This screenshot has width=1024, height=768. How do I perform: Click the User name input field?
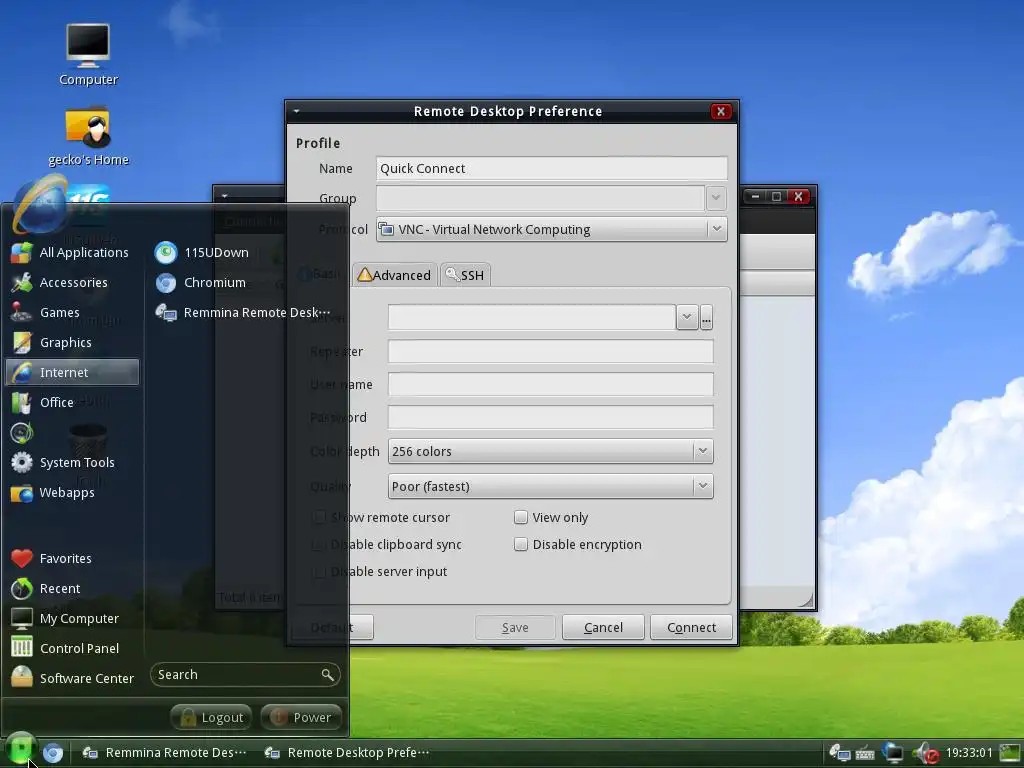pos(551,384)
